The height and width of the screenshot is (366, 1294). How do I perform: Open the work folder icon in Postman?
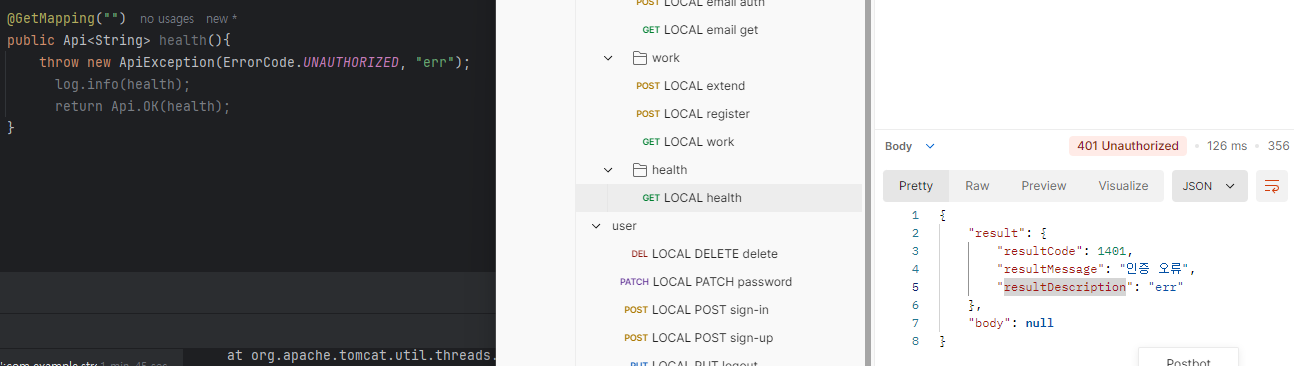point(640,58)
